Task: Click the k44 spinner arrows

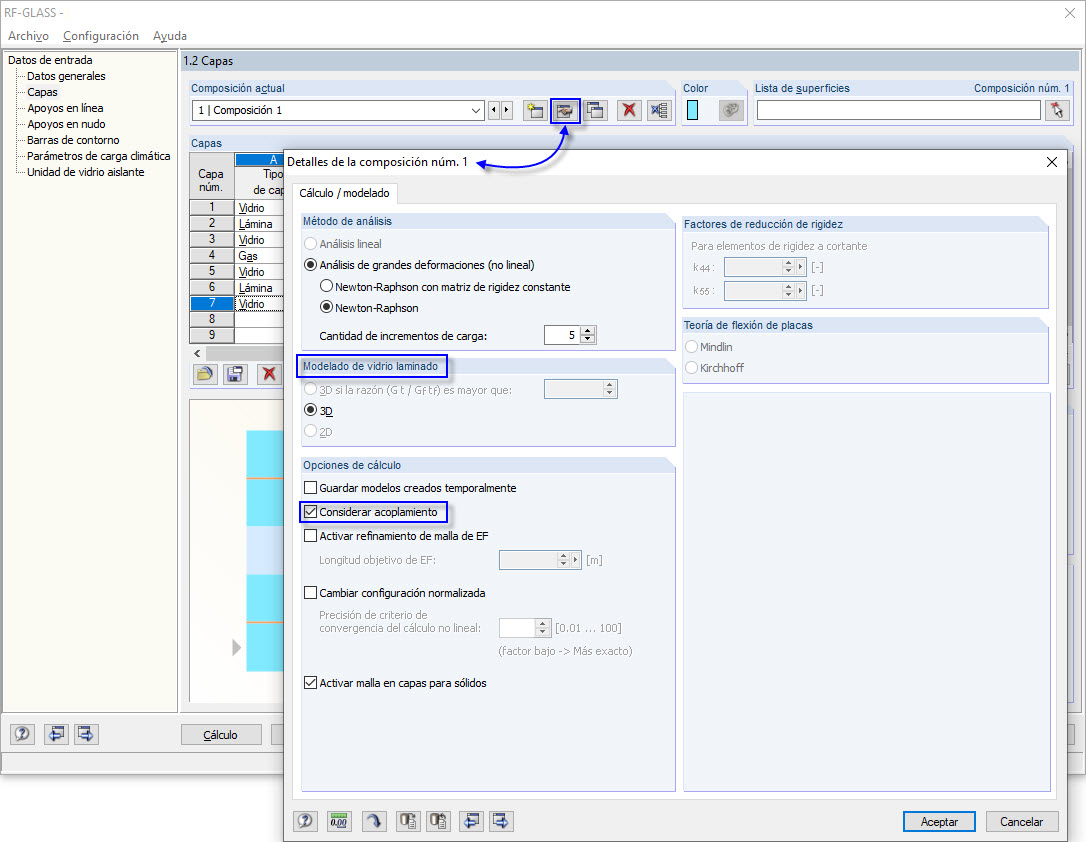Action: (x=787, y=267)
